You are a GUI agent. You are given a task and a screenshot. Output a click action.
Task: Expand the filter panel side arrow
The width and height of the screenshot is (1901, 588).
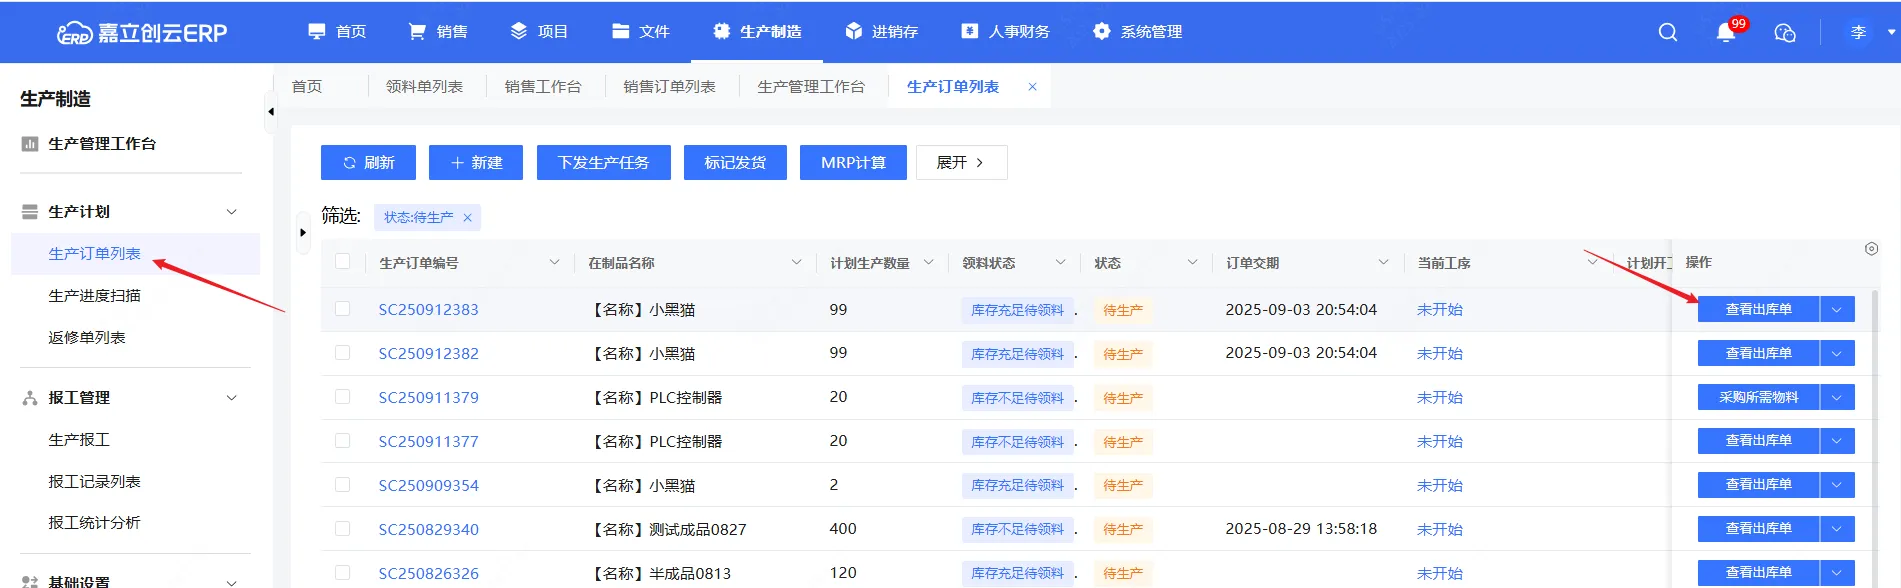pyautogui.click(x=303, y=233)
